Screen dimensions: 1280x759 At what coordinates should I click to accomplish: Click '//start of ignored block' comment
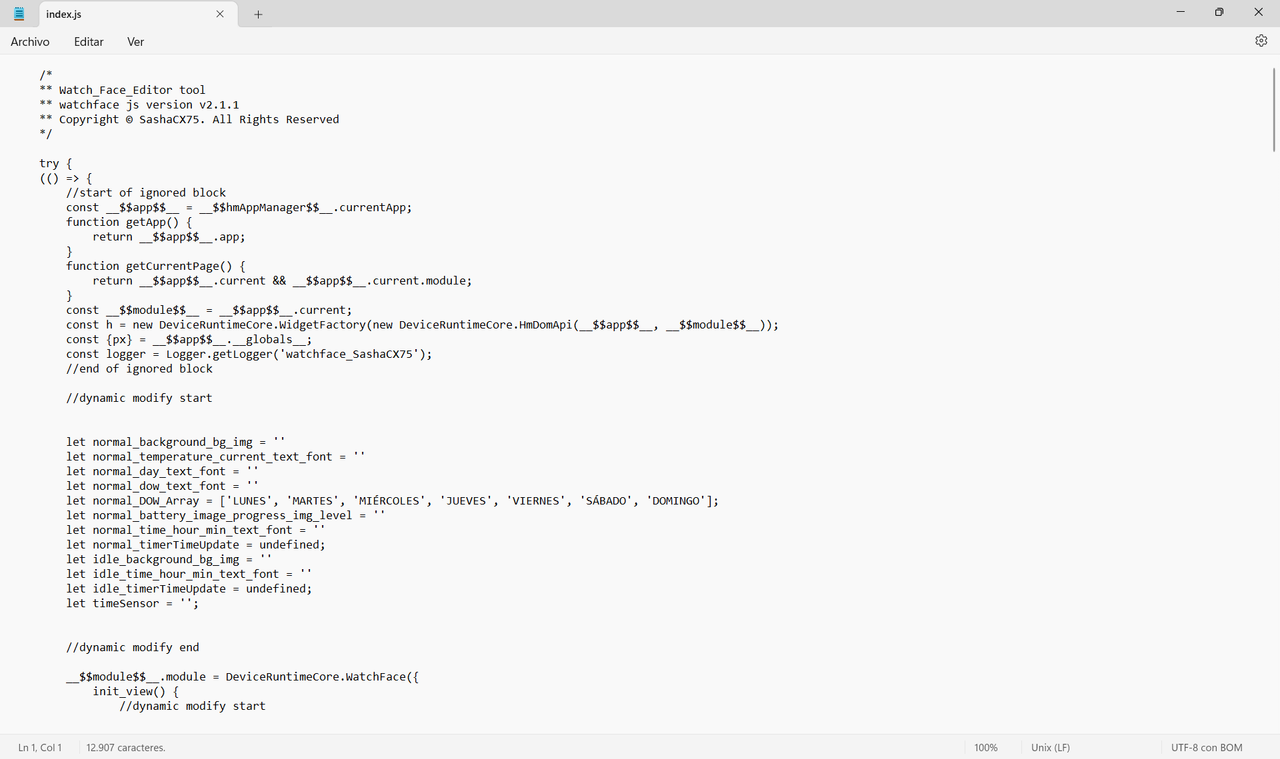146,193
